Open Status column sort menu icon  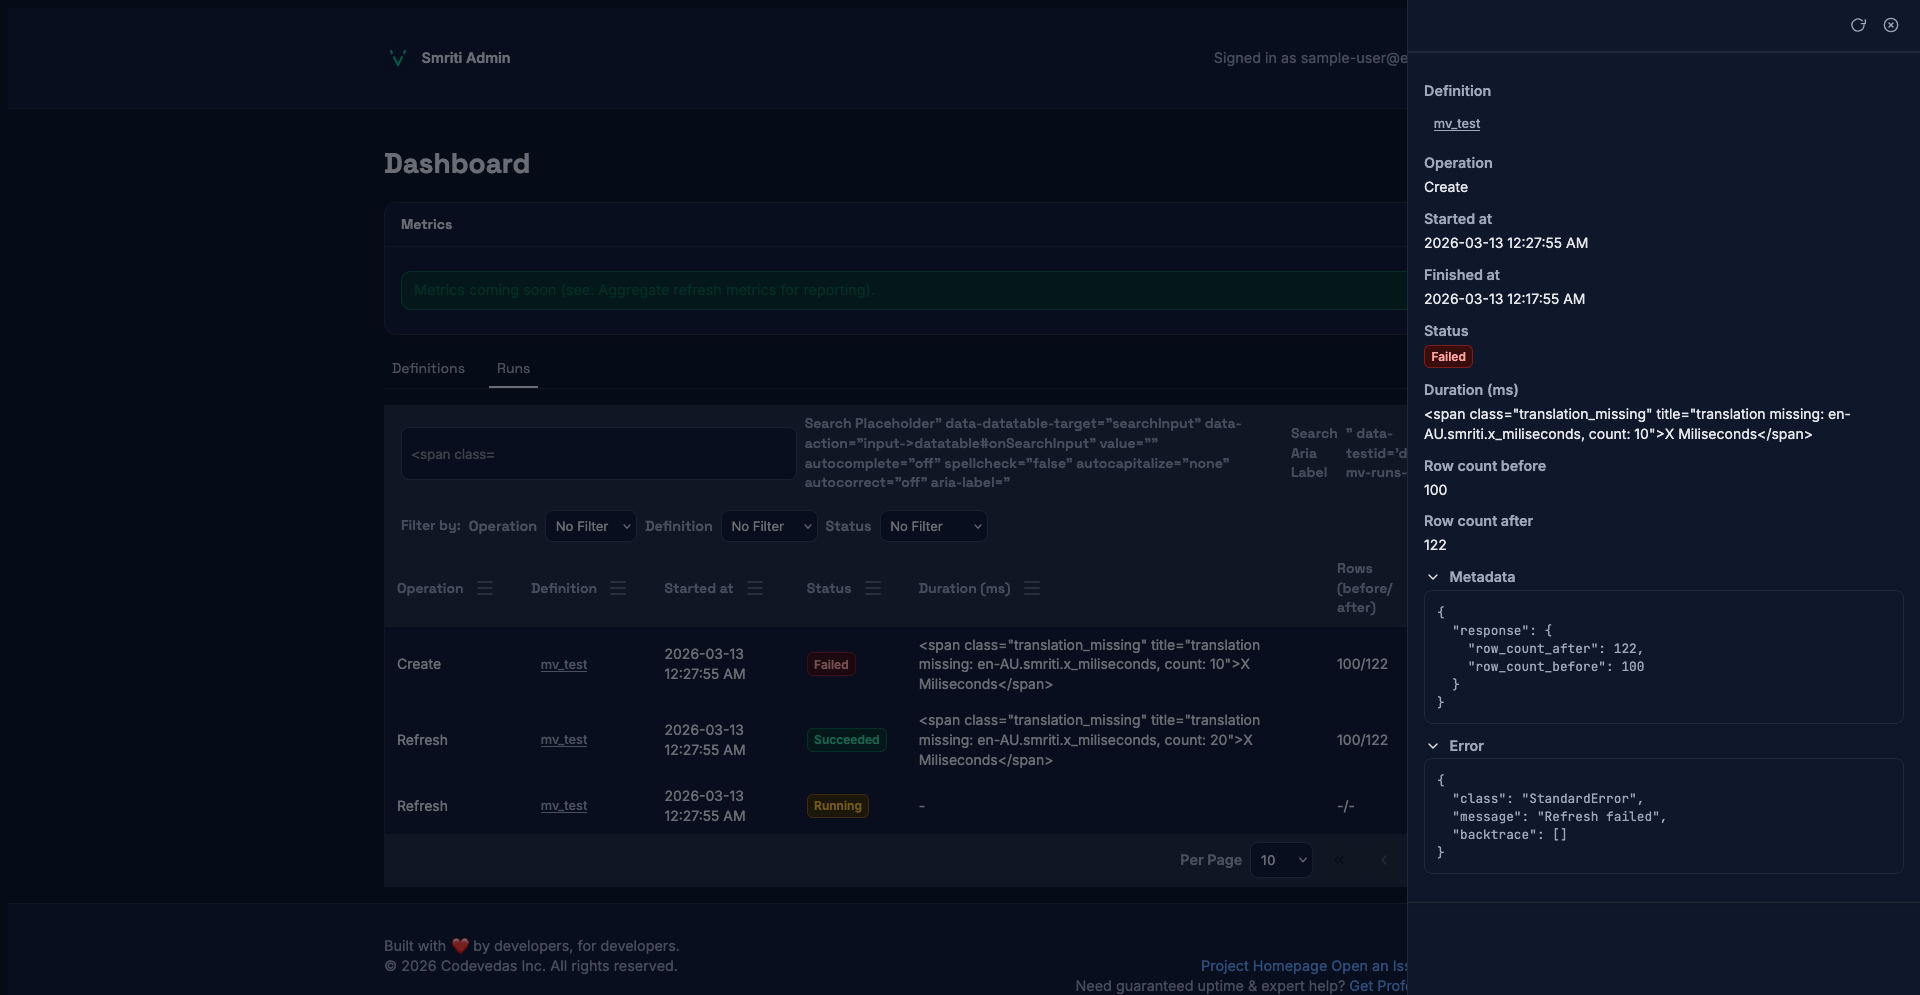(x=873, y=589)
